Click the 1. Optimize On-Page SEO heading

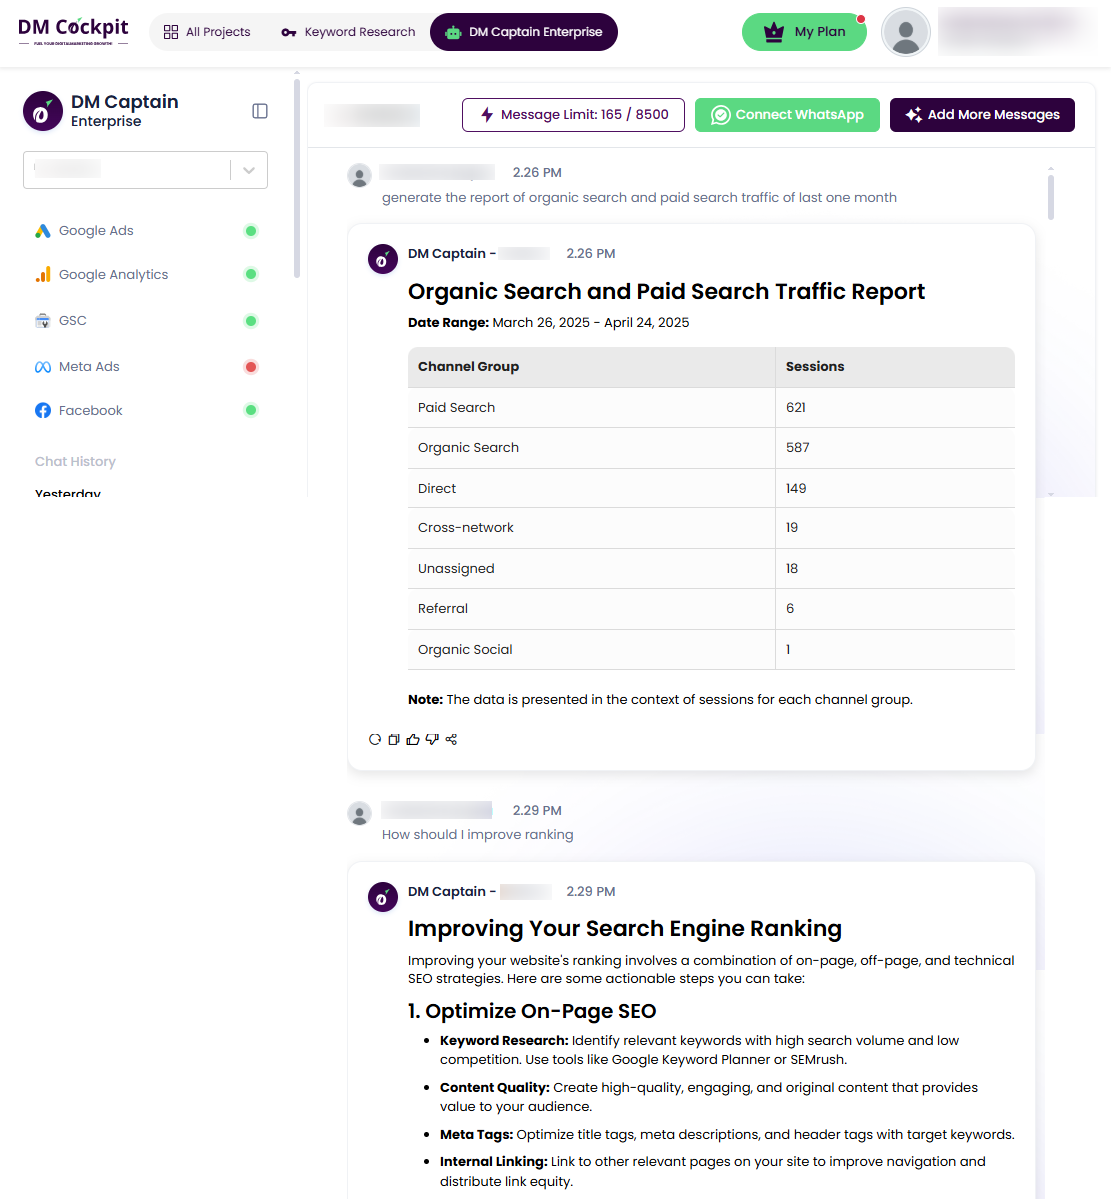(531, 1011)
